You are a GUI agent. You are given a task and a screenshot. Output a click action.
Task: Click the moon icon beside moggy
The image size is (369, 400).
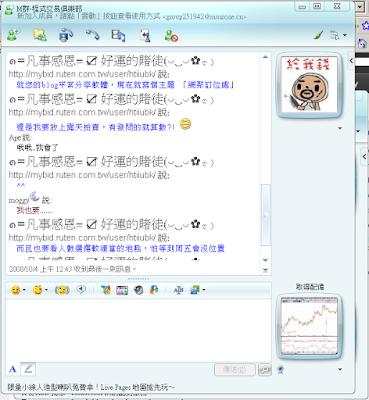tap(35, 197)
